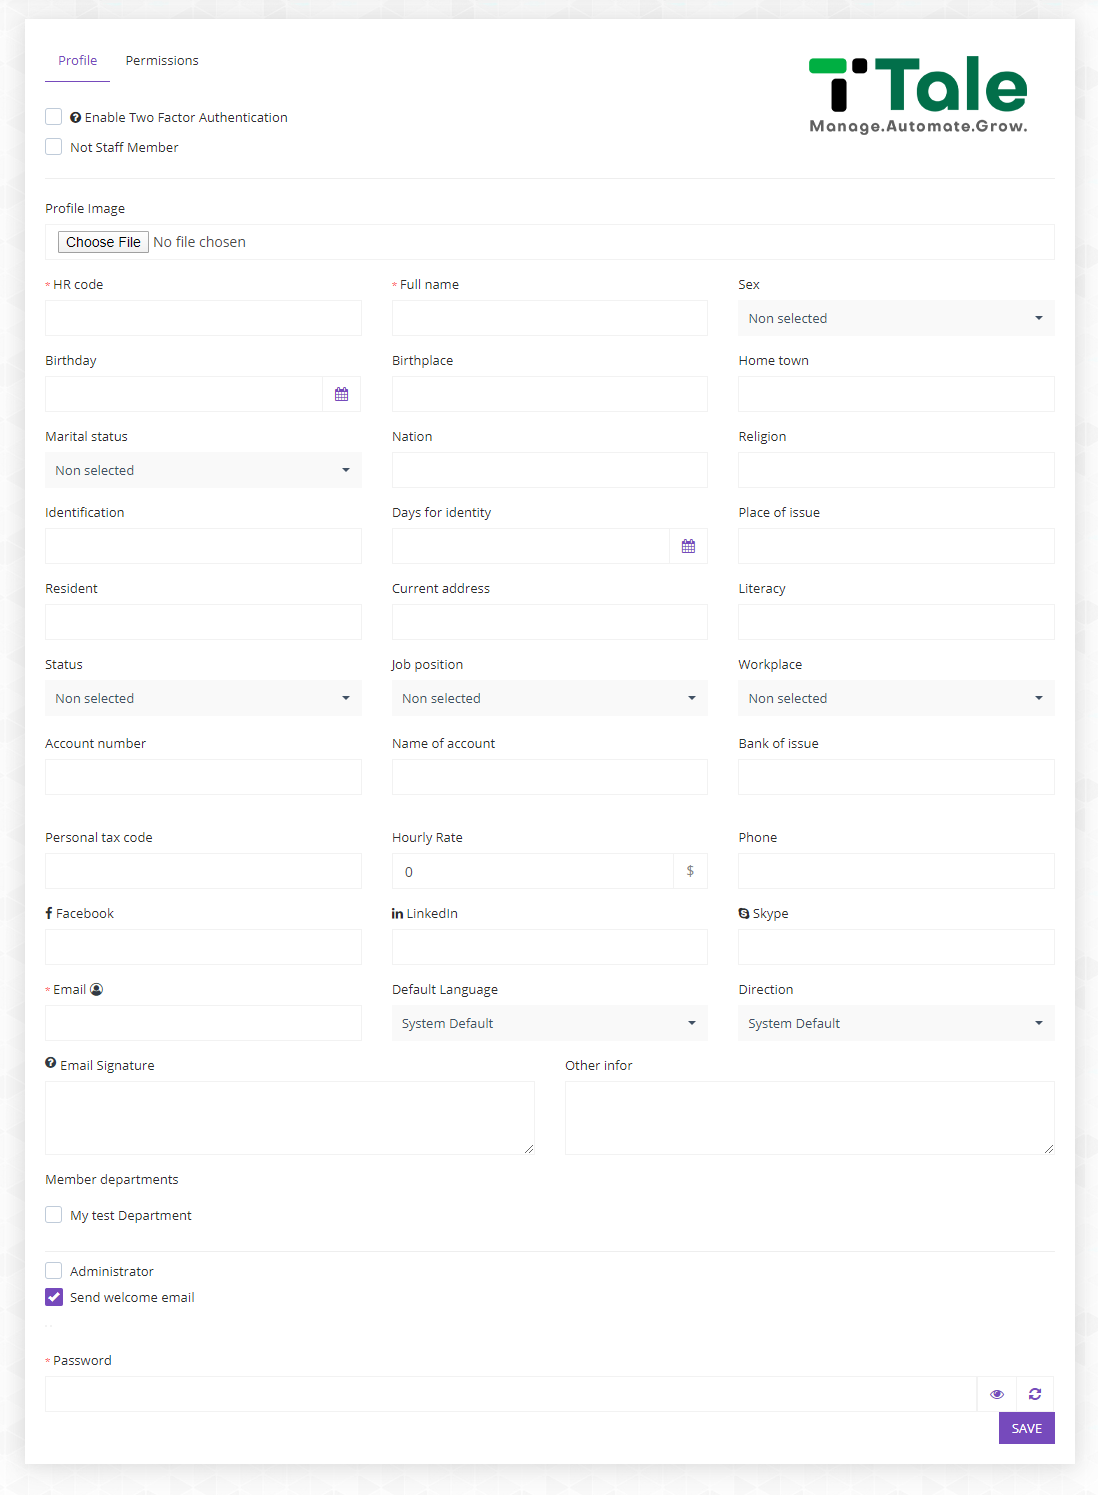Expand the Marital status dropdown
Image resolution: width=1098 pixels, height=1495 pixels.
pyautogui.click(x=203, y=470)
